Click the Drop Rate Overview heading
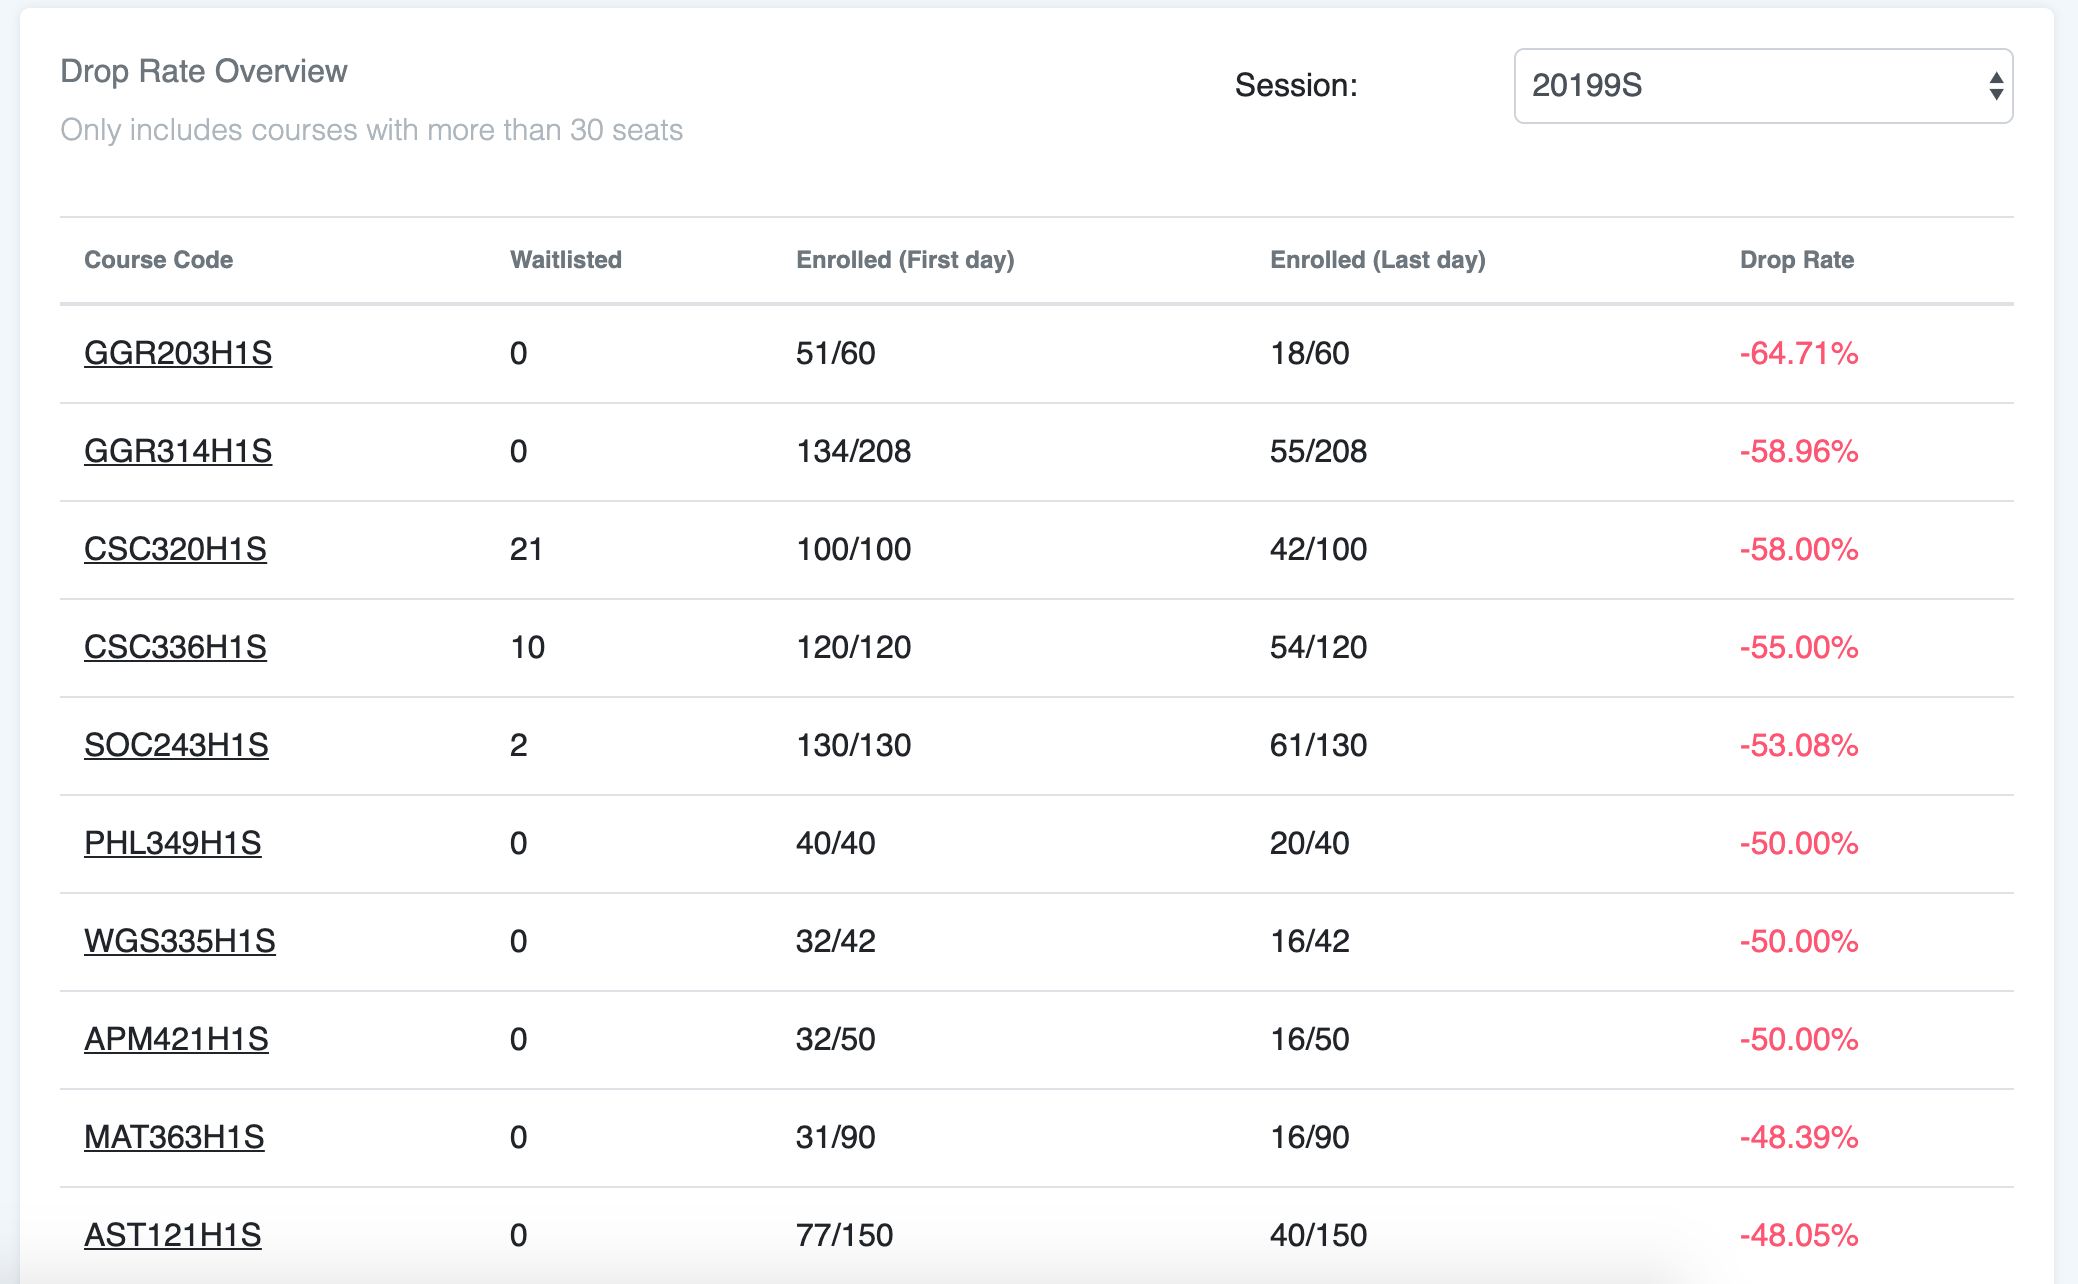The width and height of the screenshot is (2078, 1284). [x=203, y=71]
